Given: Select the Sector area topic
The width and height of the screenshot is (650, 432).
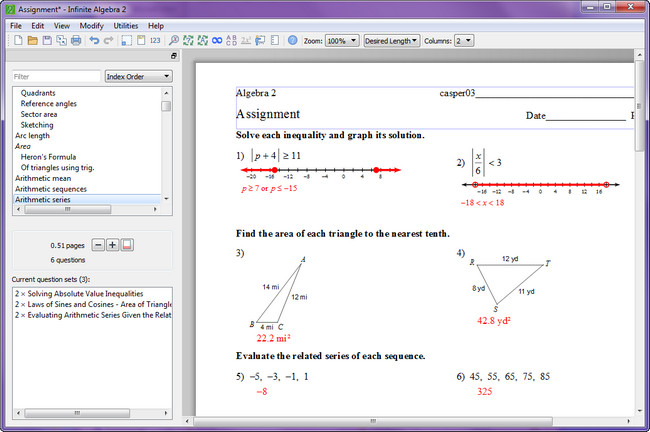Looking at the screenshot, I should tap(39, 114).
